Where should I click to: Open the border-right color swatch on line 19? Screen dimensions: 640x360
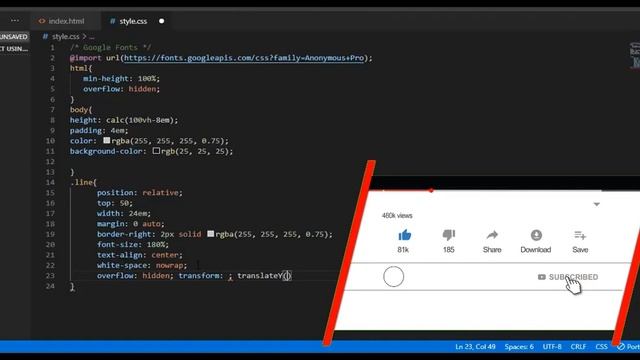point(211,234)
